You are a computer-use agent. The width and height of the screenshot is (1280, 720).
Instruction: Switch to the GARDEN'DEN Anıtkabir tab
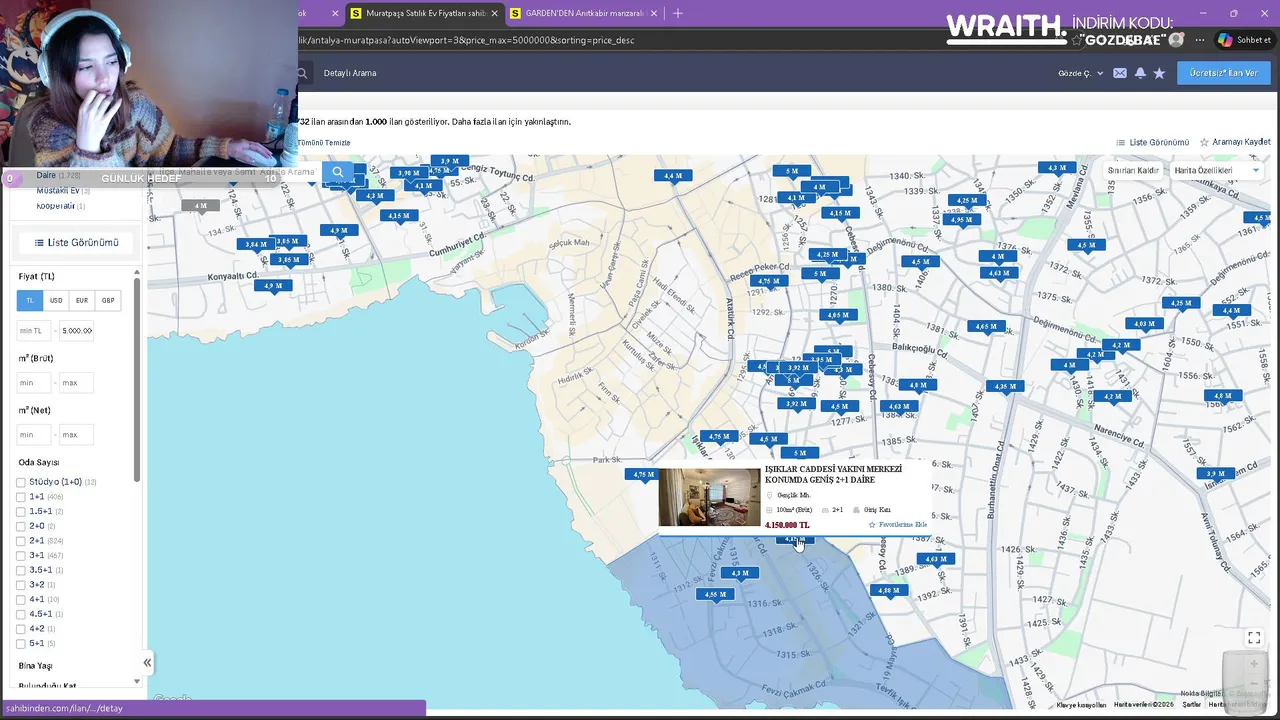[x=584, y=13]
